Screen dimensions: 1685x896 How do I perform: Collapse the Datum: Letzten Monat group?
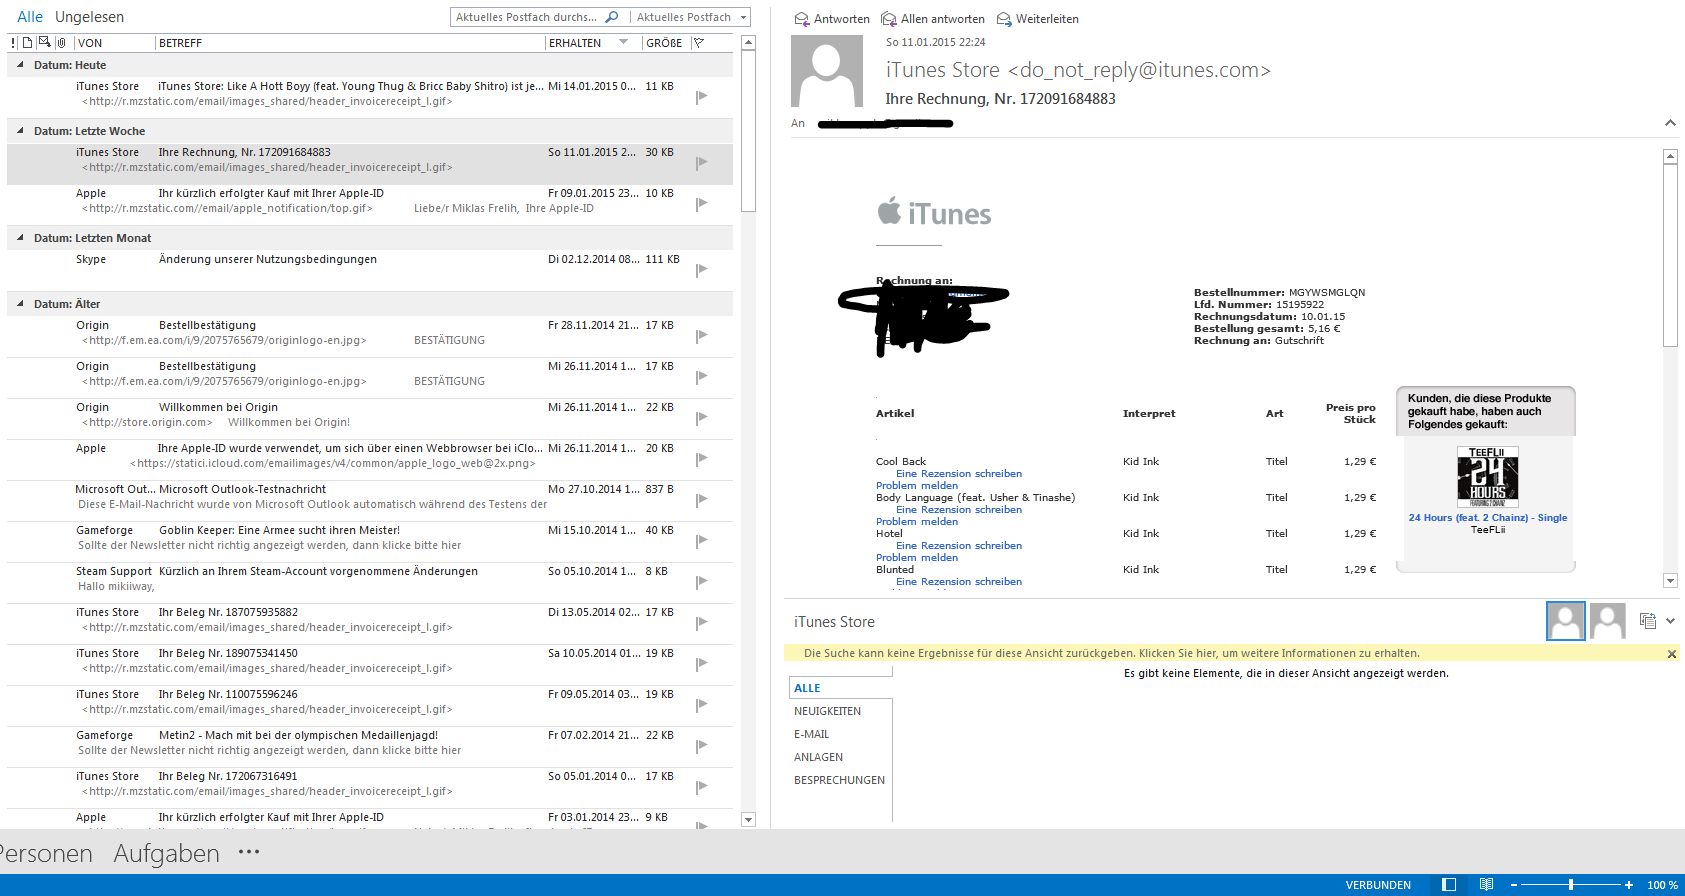point(20,237)
